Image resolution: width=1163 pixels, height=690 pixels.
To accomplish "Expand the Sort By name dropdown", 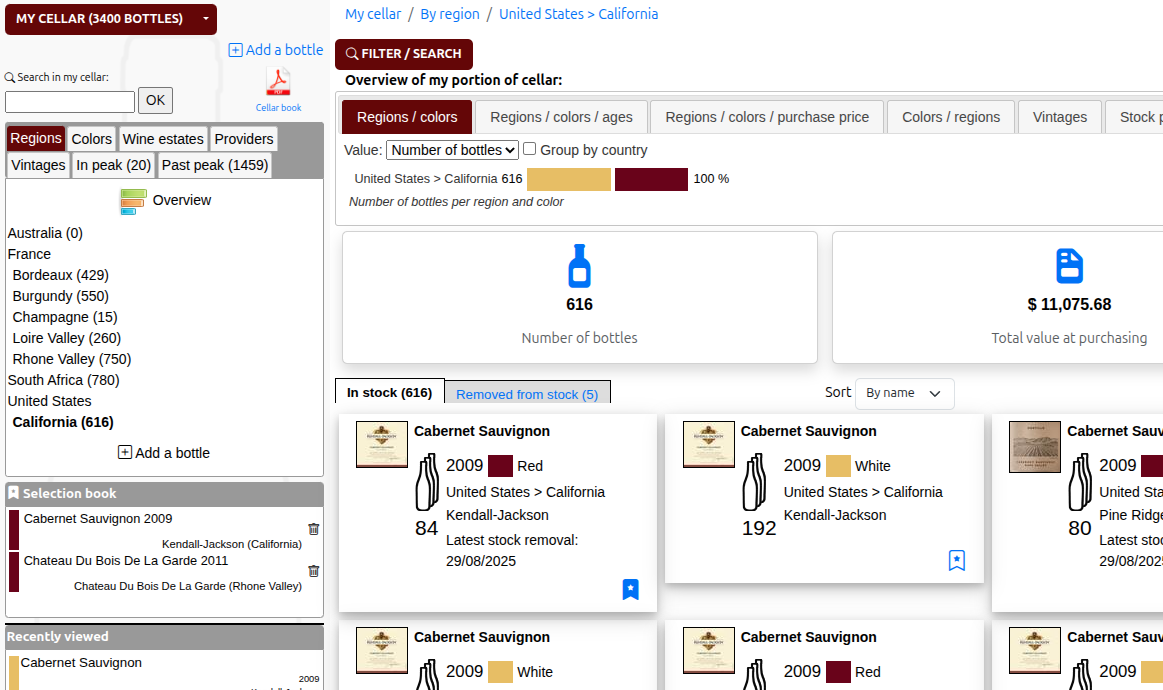I will (x=904, y=393).
